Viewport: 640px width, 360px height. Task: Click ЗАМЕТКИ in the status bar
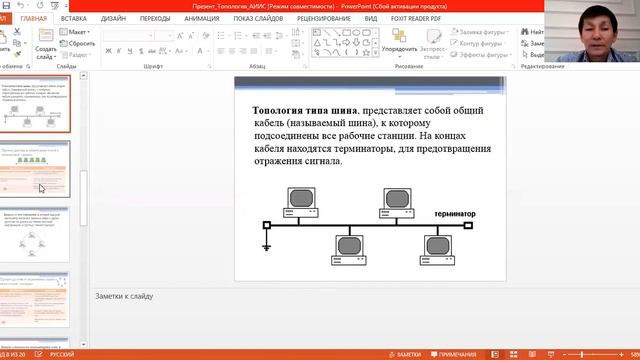[404, 354]
